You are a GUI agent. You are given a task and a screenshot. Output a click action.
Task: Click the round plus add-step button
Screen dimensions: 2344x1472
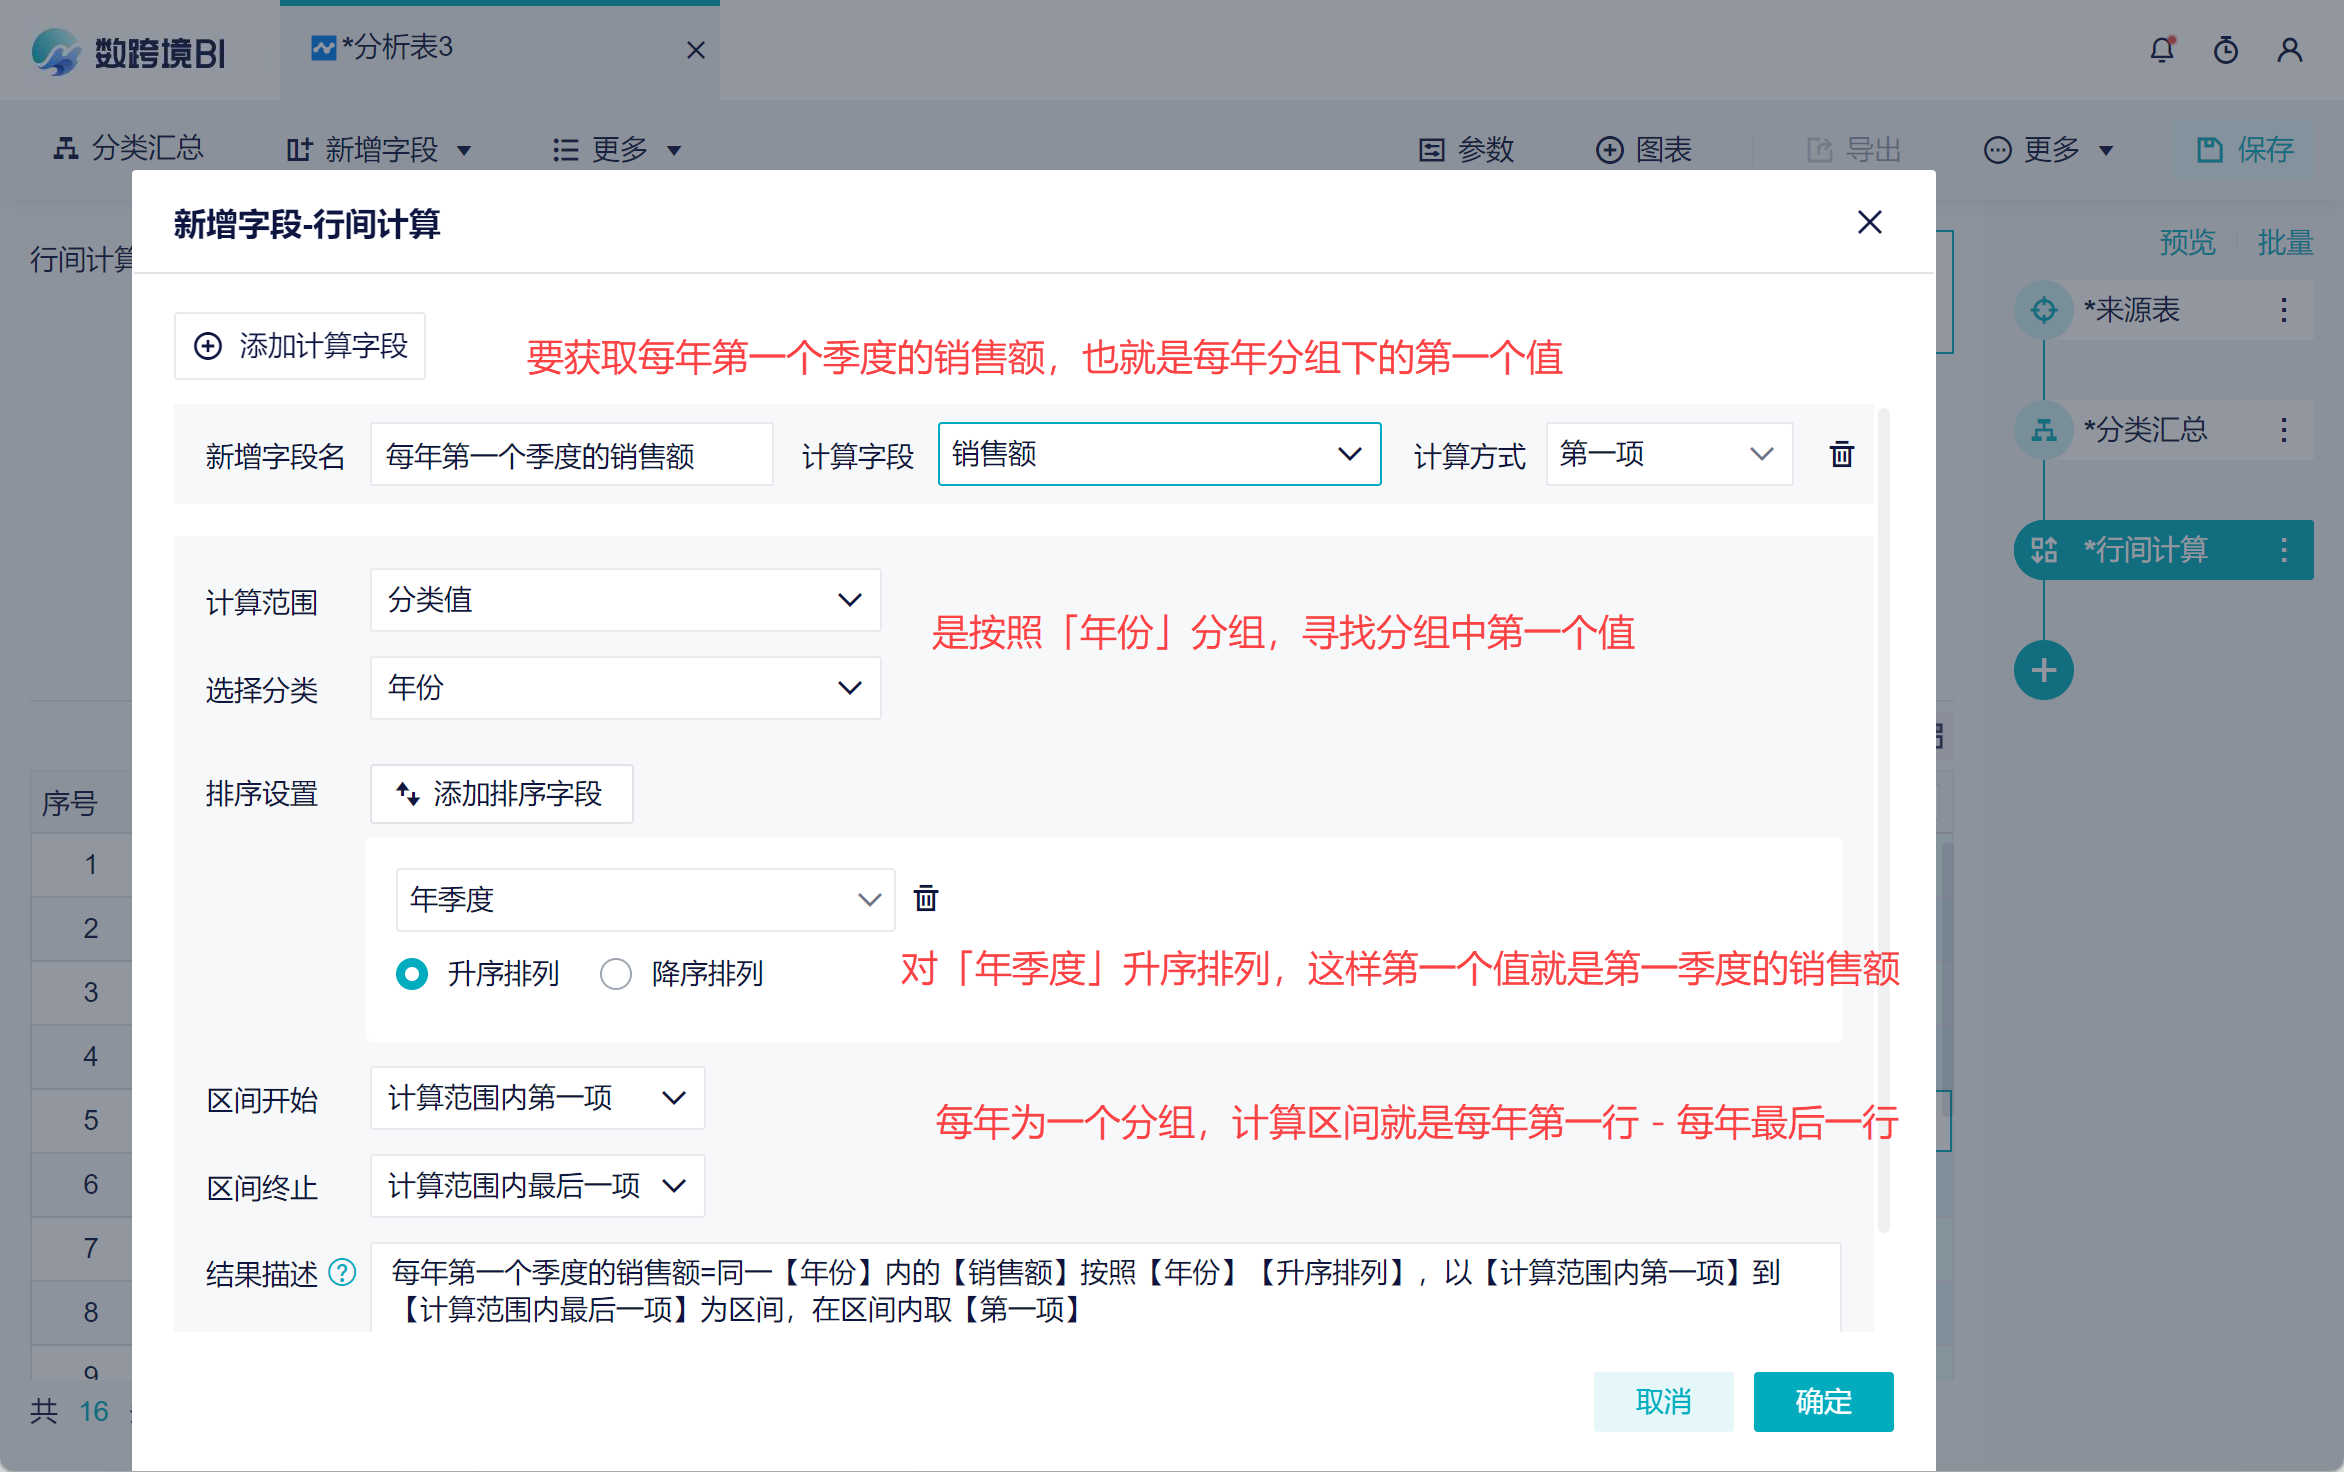(2043, 670)
